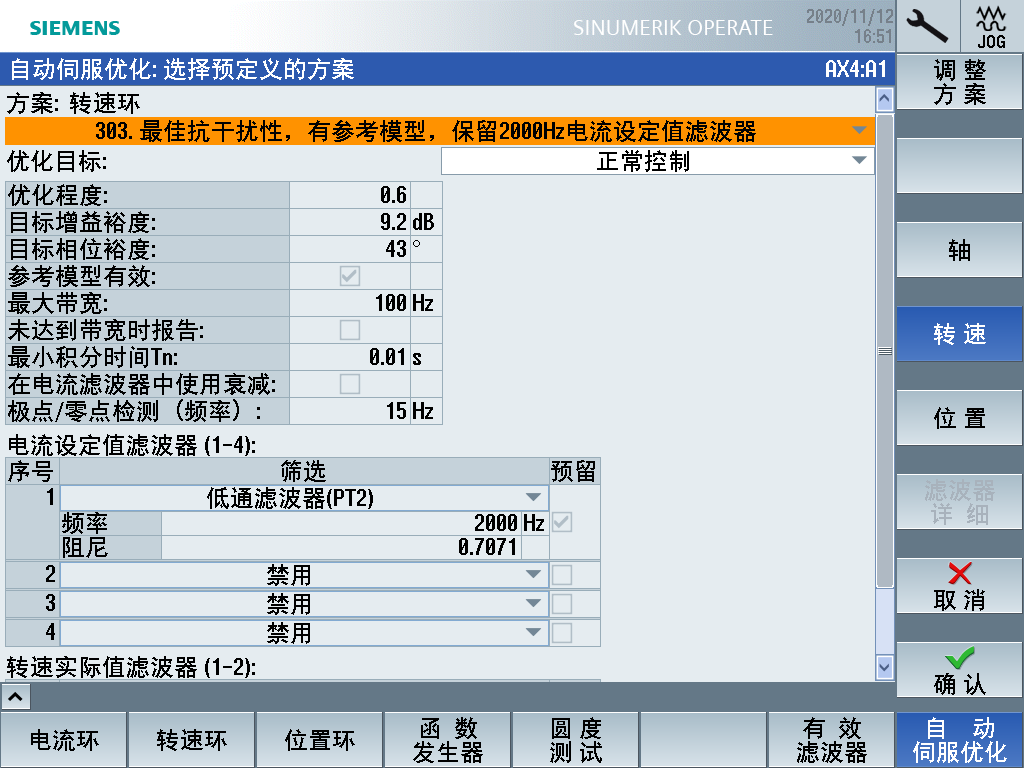1024x768 pixels.
Task: Toggle the 未达到带宽时报告 checkbox
Action: point(350,330)
